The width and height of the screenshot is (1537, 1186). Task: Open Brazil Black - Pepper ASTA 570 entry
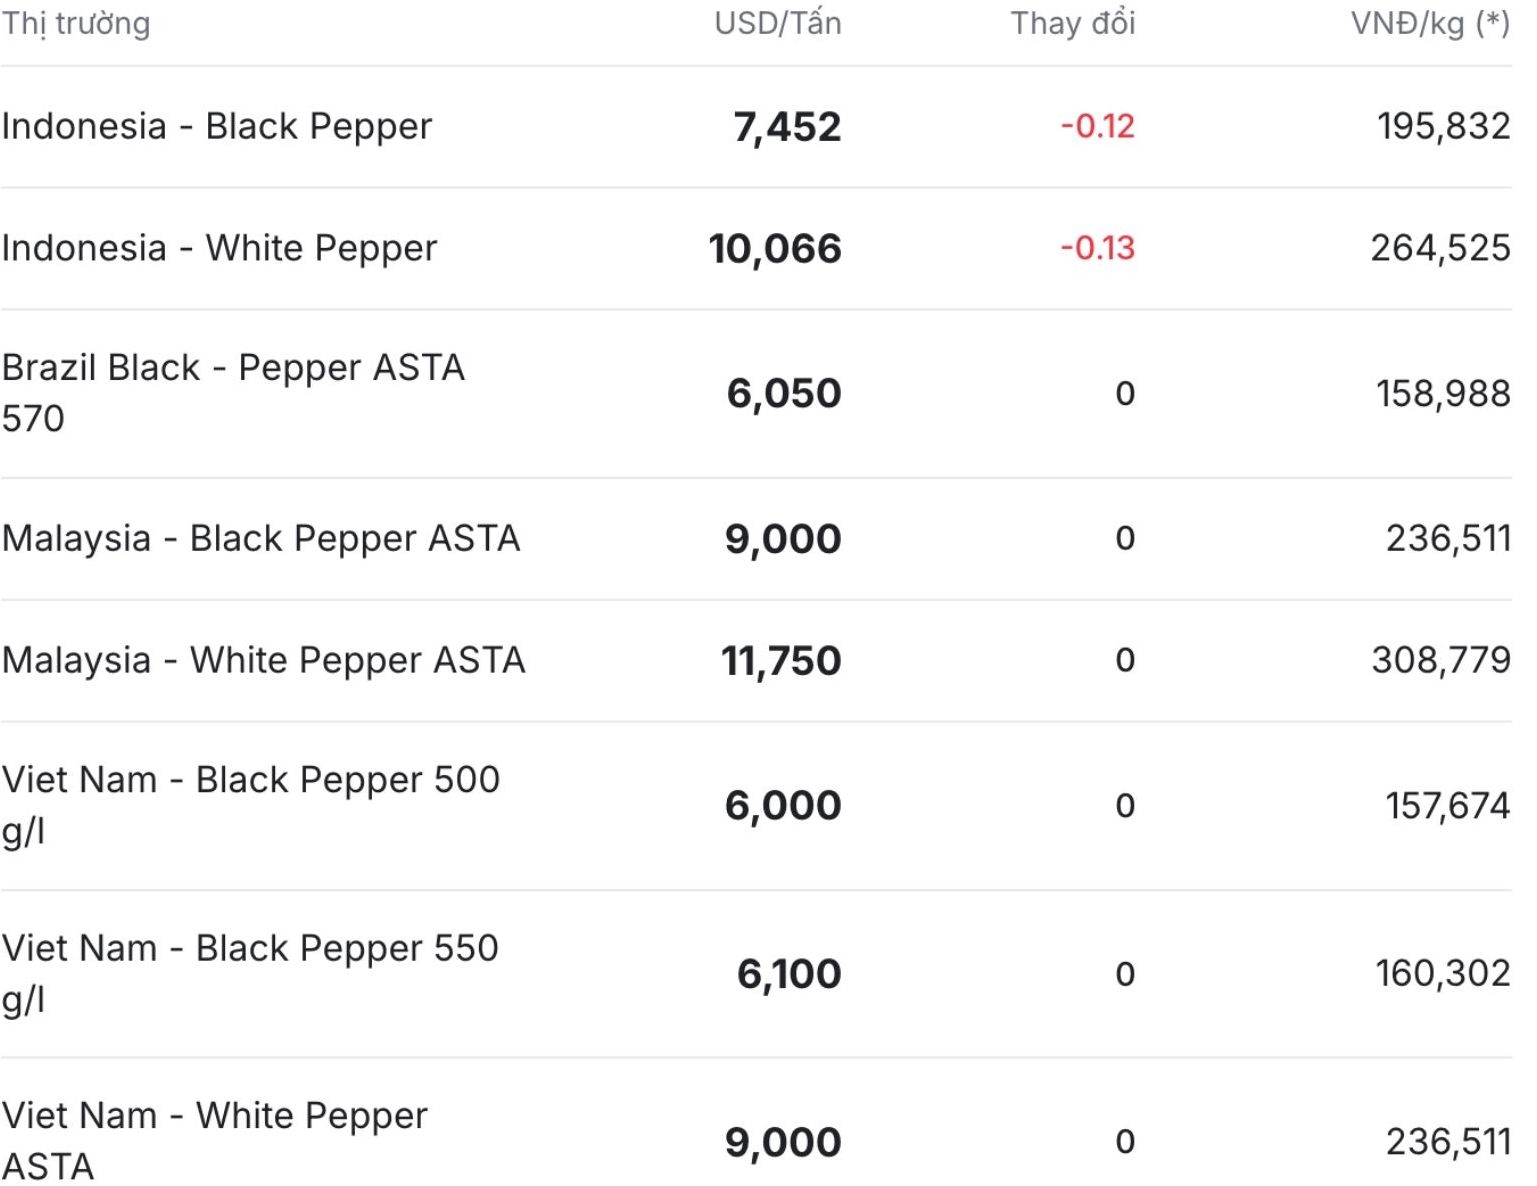click(233, 393)
